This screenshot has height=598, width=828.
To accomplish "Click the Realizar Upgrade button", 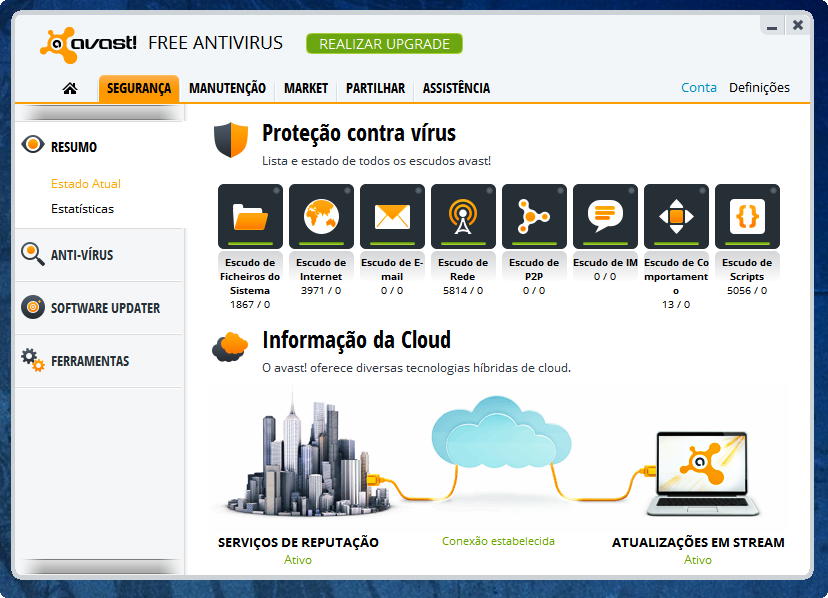I will [384, 44].
